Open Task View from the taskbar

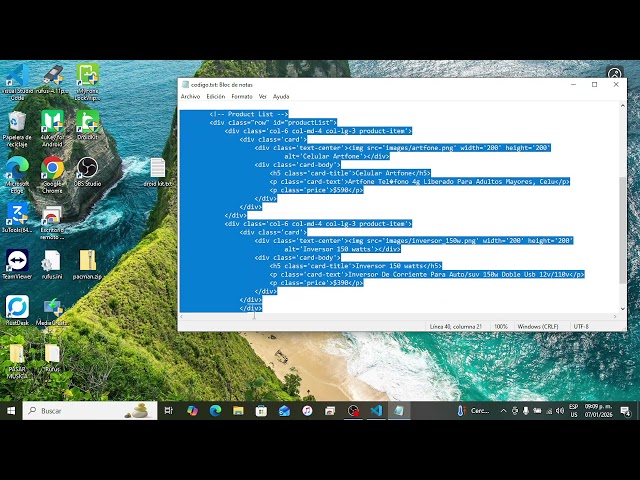[168, 411]
